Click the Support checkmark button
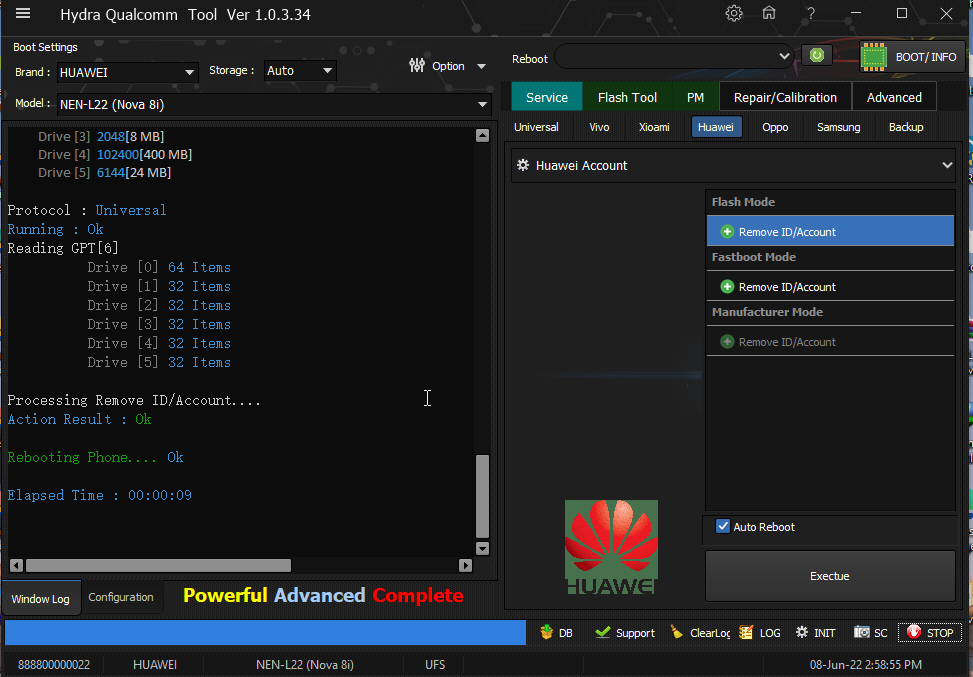Viewport: 973px width, 677px height. 625,632
